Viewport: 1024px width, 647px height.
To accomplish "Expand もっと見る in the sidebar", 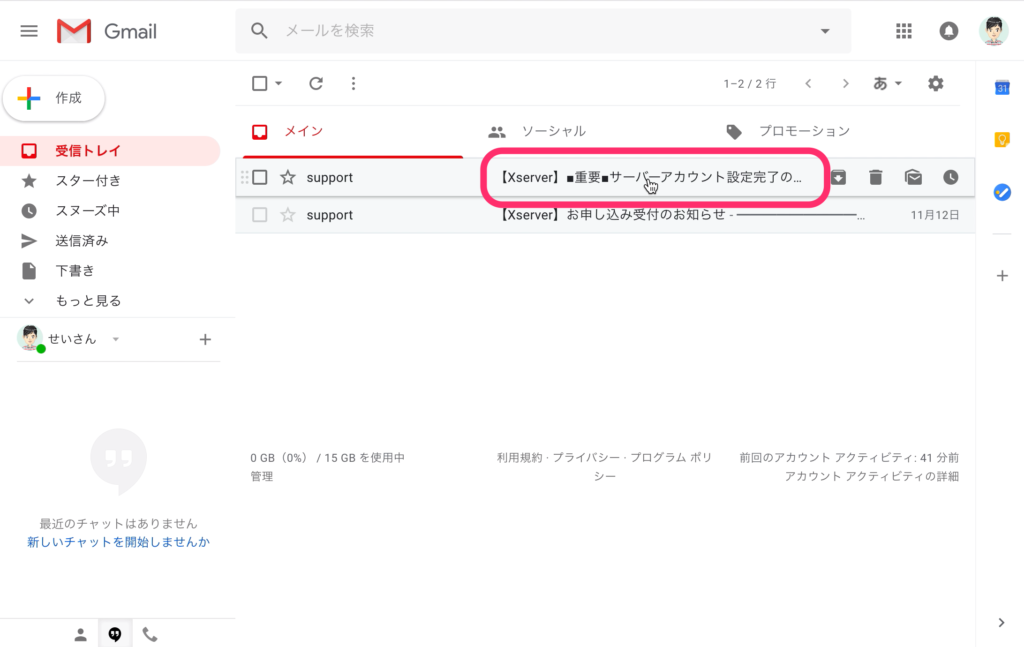I will pyautogui.click(x=85, y=300).
